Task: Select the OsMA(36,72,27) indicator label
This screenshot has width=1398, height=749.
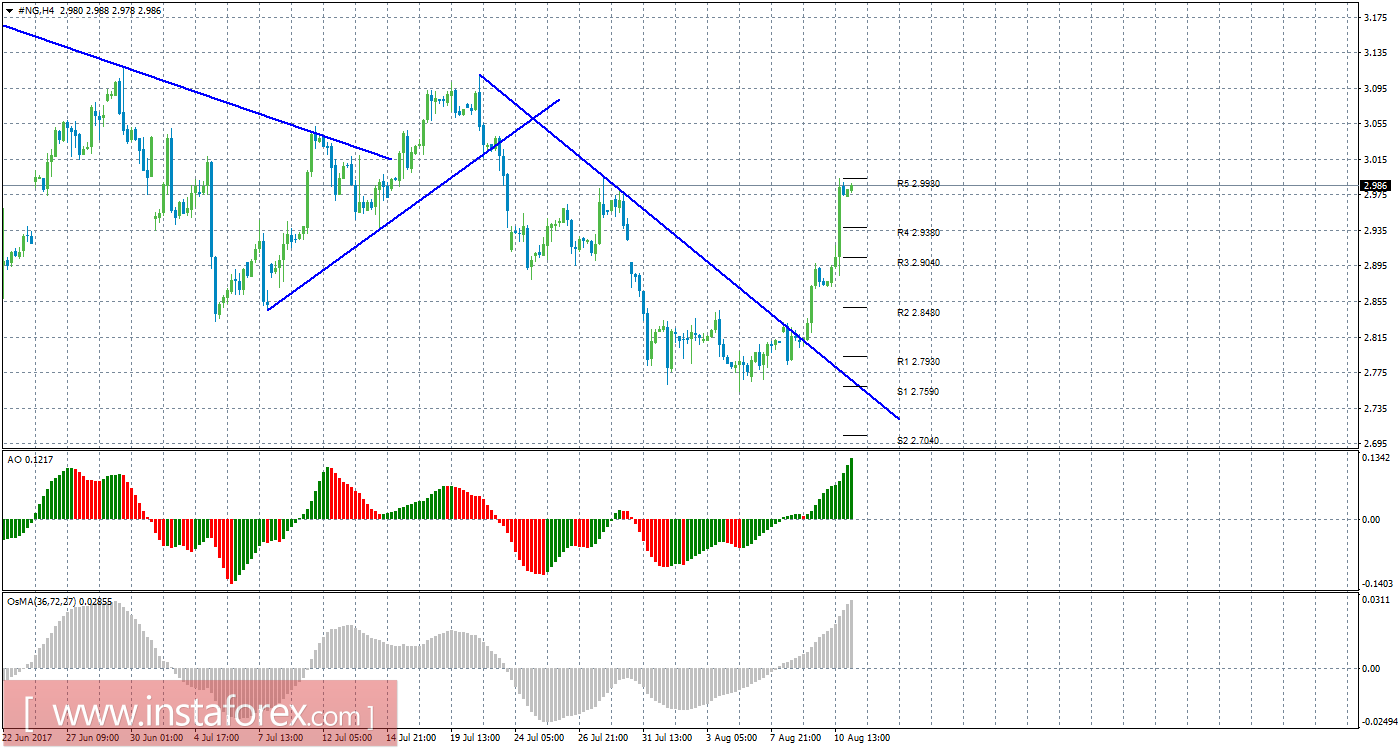Action: tap(59, 601)
